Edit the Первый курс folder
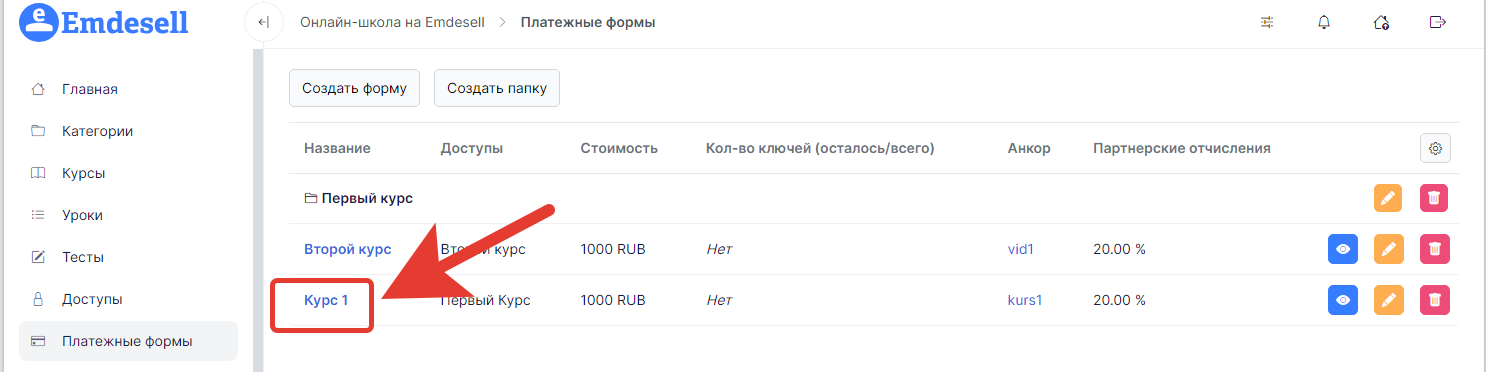 coord(1387,198)
